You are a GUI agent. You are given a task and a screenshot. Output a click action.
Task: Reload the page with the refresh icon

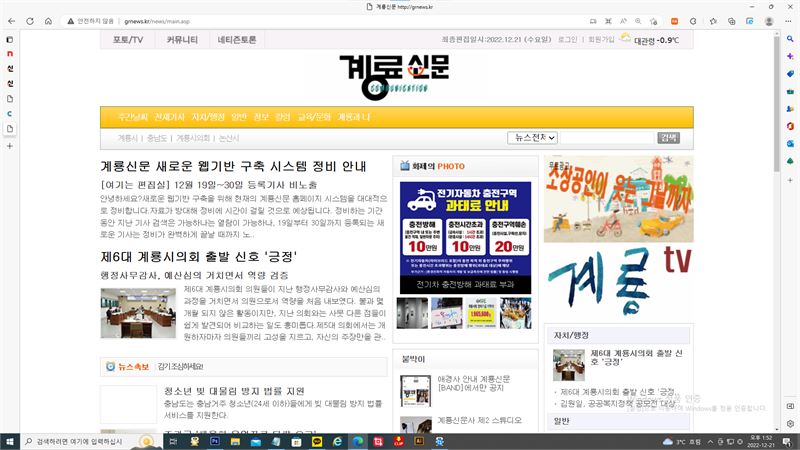[x=30, y=21]
